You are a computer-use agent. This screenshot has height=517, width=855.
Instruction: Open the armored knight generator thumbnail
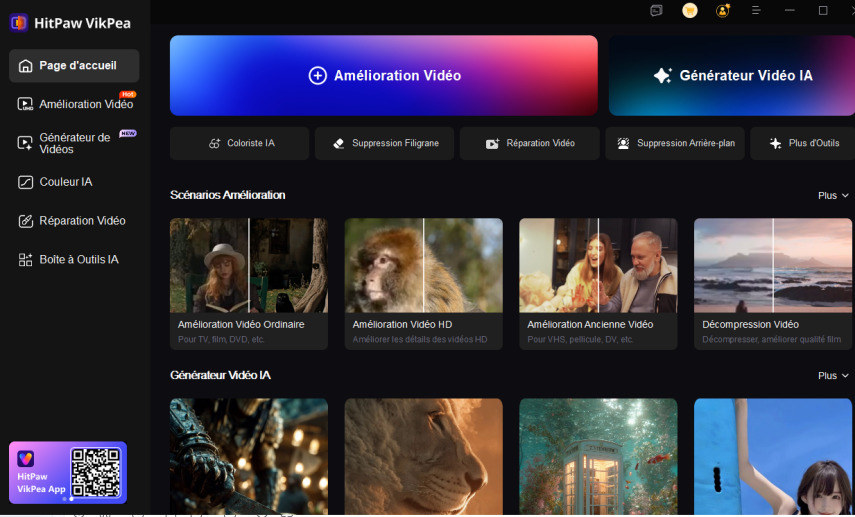point(249,456)
